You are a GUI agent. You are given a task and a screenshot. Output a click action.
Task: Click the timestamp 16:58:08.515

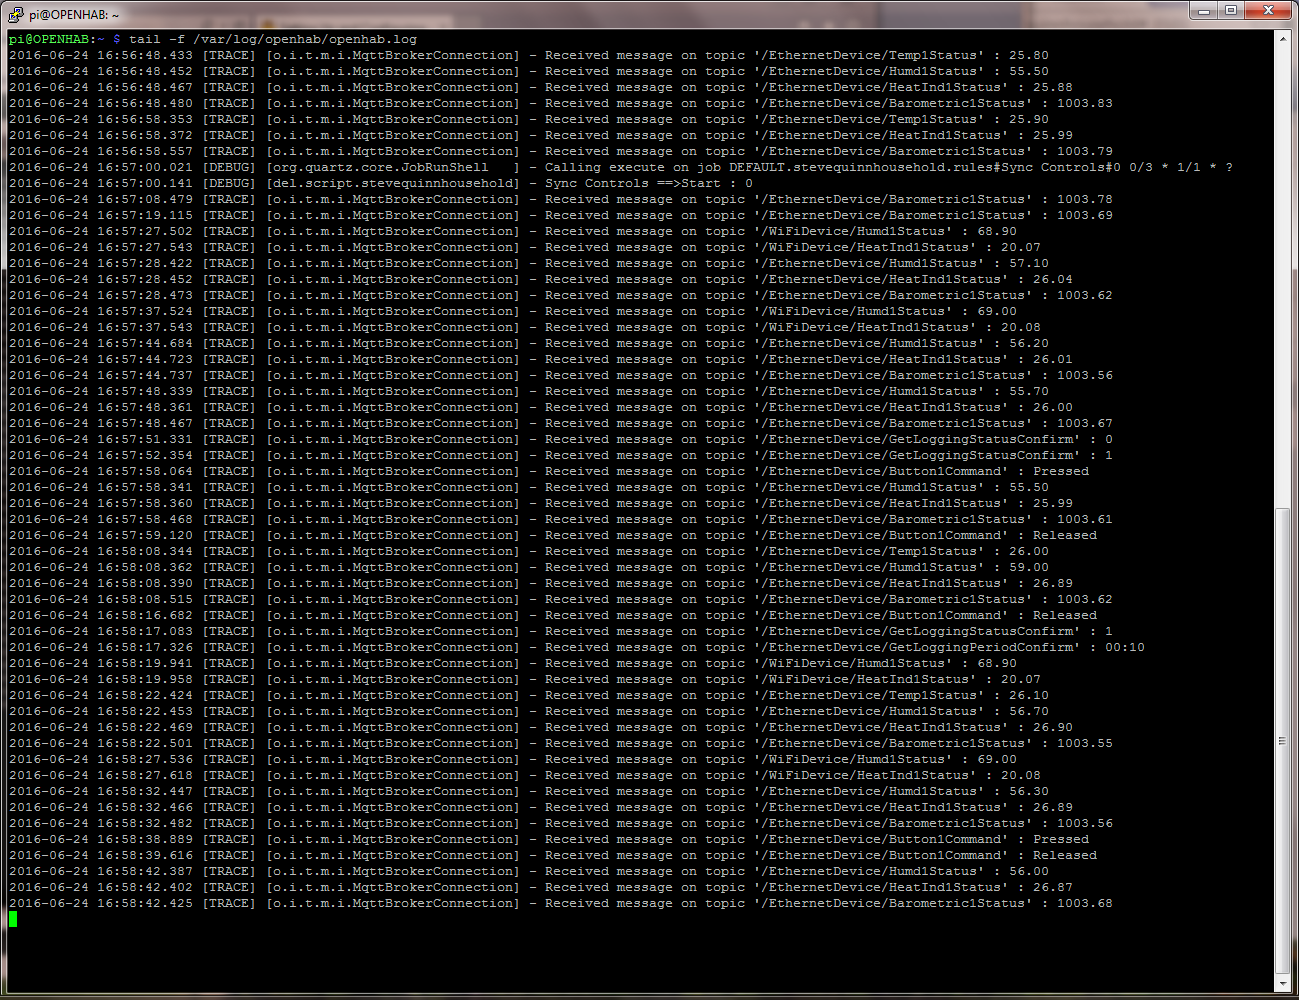145,599
